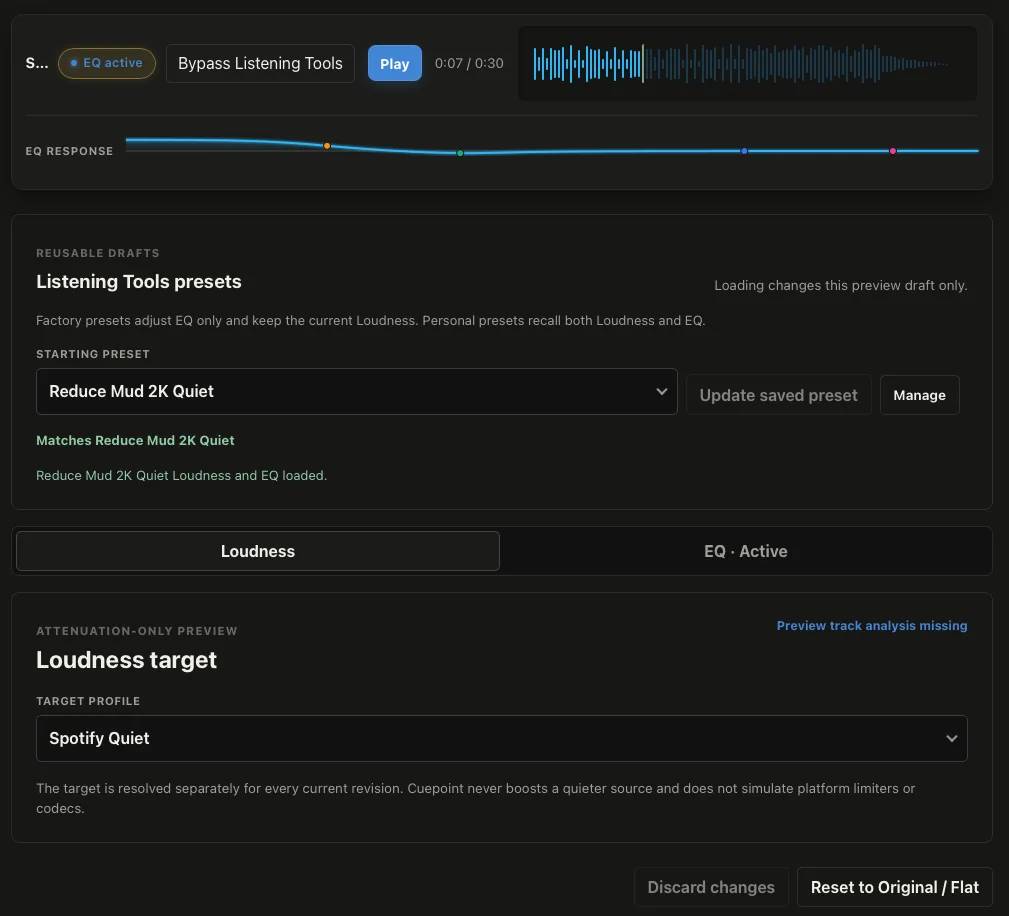Click the Loudness target heading

(x=126, y=660)
